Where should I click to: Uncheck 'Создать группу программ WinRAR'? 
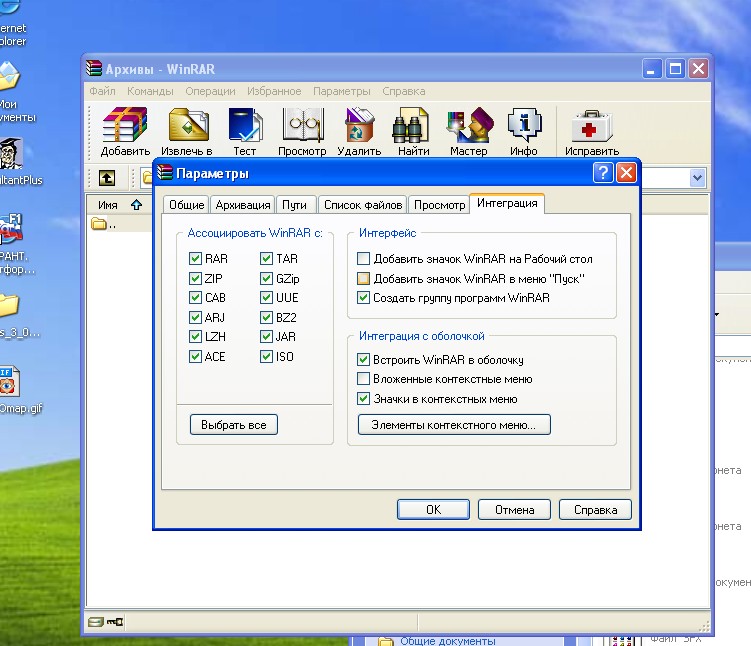[364, 298]
